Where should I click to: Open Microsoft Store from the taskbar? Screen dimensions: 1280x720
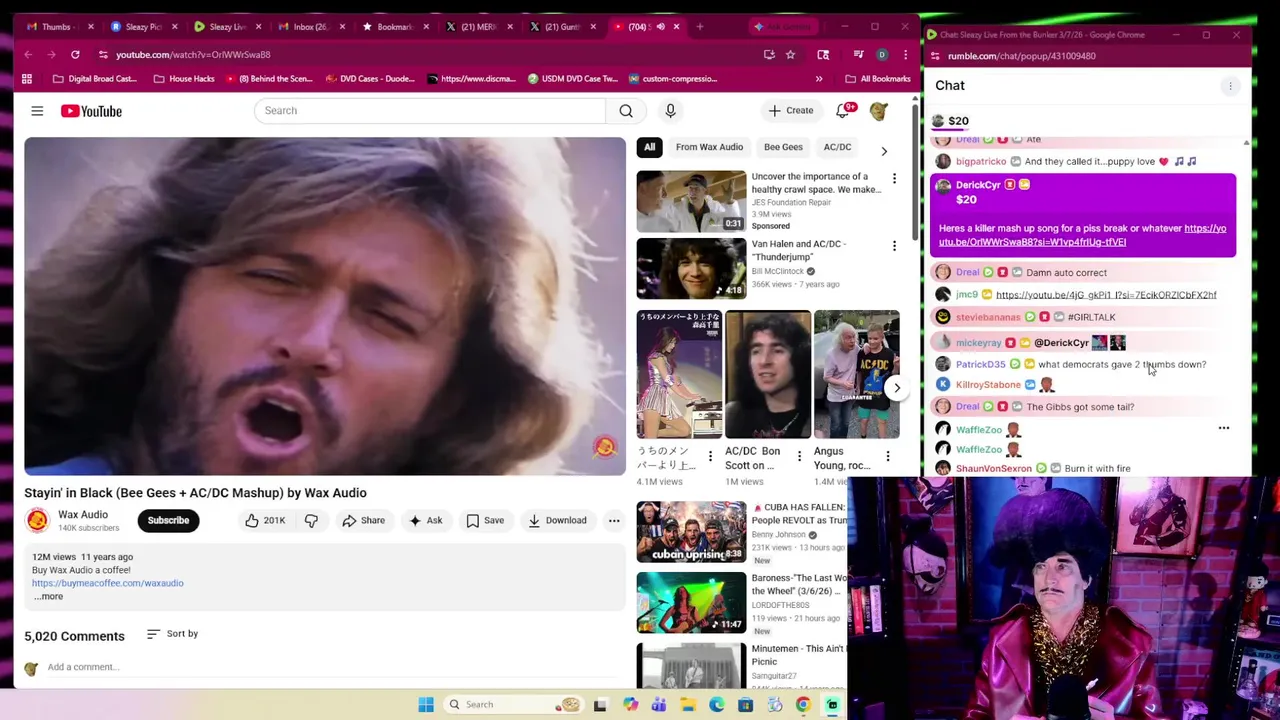(745, 705)
